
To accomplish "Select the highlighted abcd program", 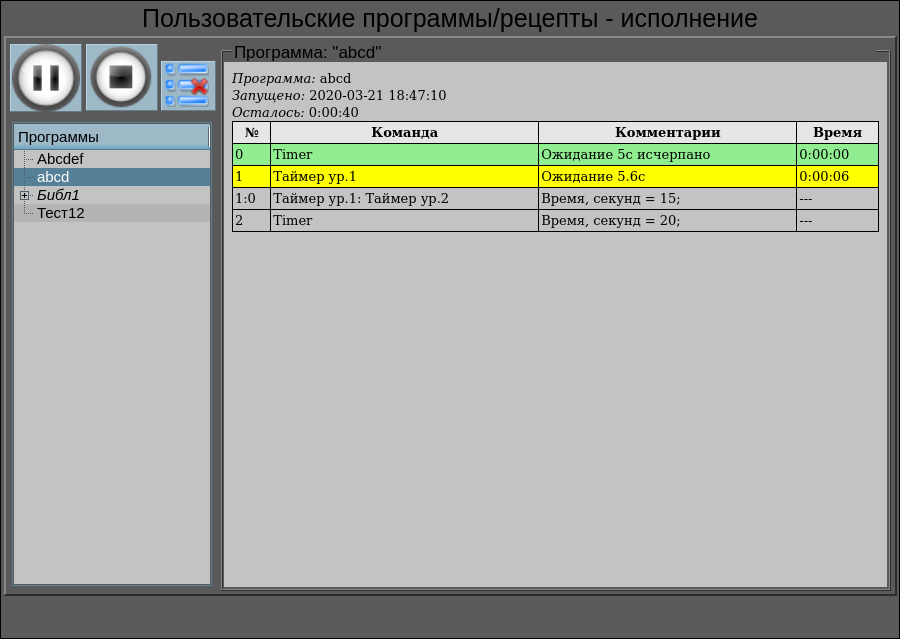I will coord(53,177).
